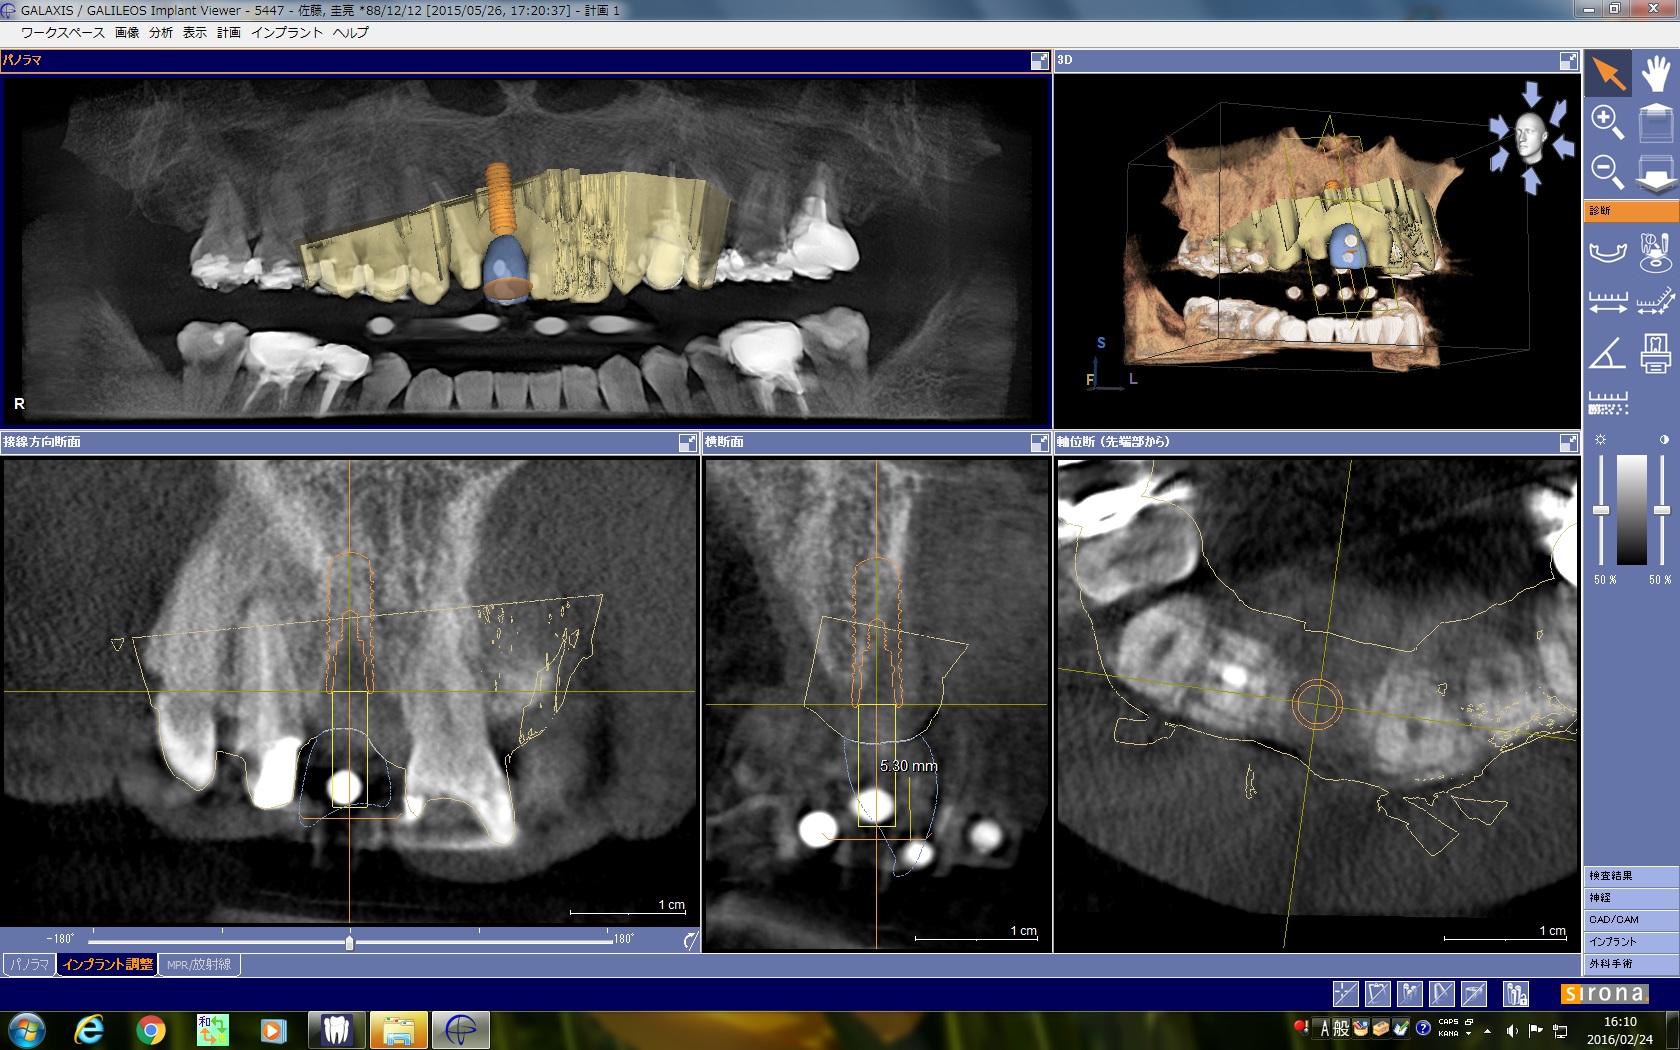Maximize the パノラマ view panel
The image size is (1680, 1050).
click(x=1040, y=61)
